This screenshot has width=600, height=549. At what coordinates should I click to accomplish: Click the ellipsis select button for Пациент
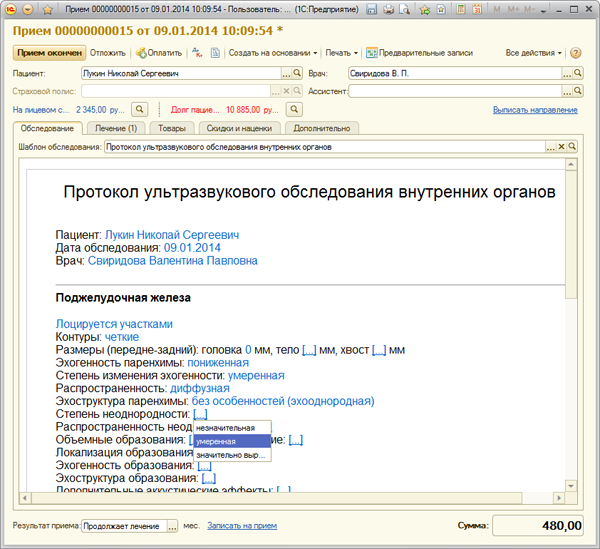coord(286,73)
